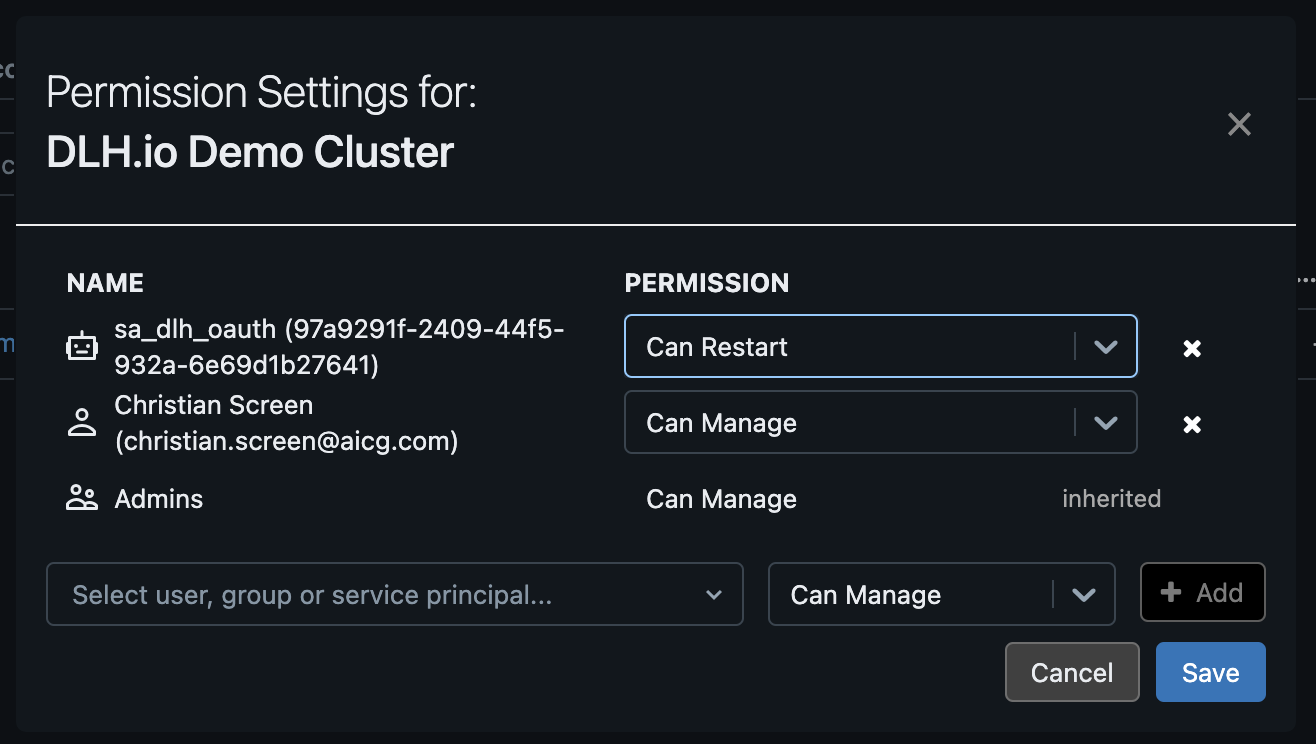Click the user icon beside Christian Screen
The width and height of the screenshot is (1316, 744).
point(82,422)
